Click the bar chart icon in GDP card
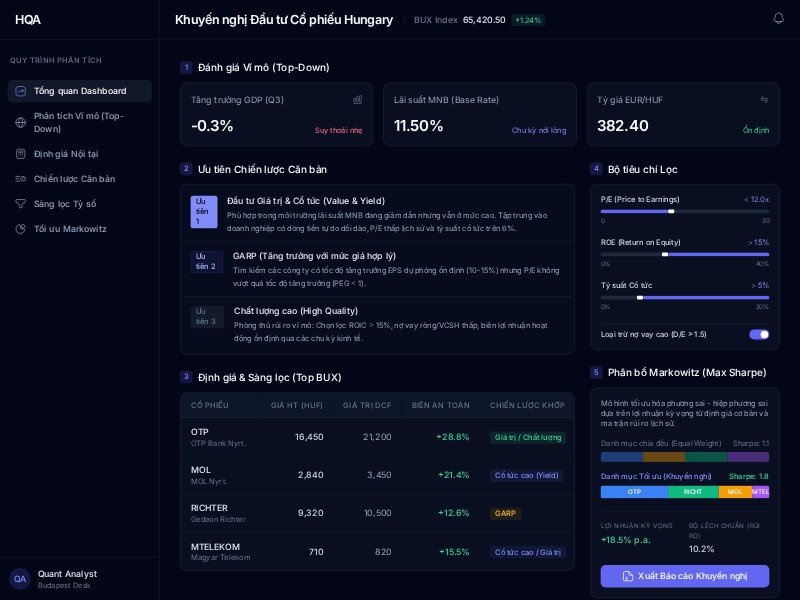Screen dimensions: 800x600 click(x=357, y=100)
